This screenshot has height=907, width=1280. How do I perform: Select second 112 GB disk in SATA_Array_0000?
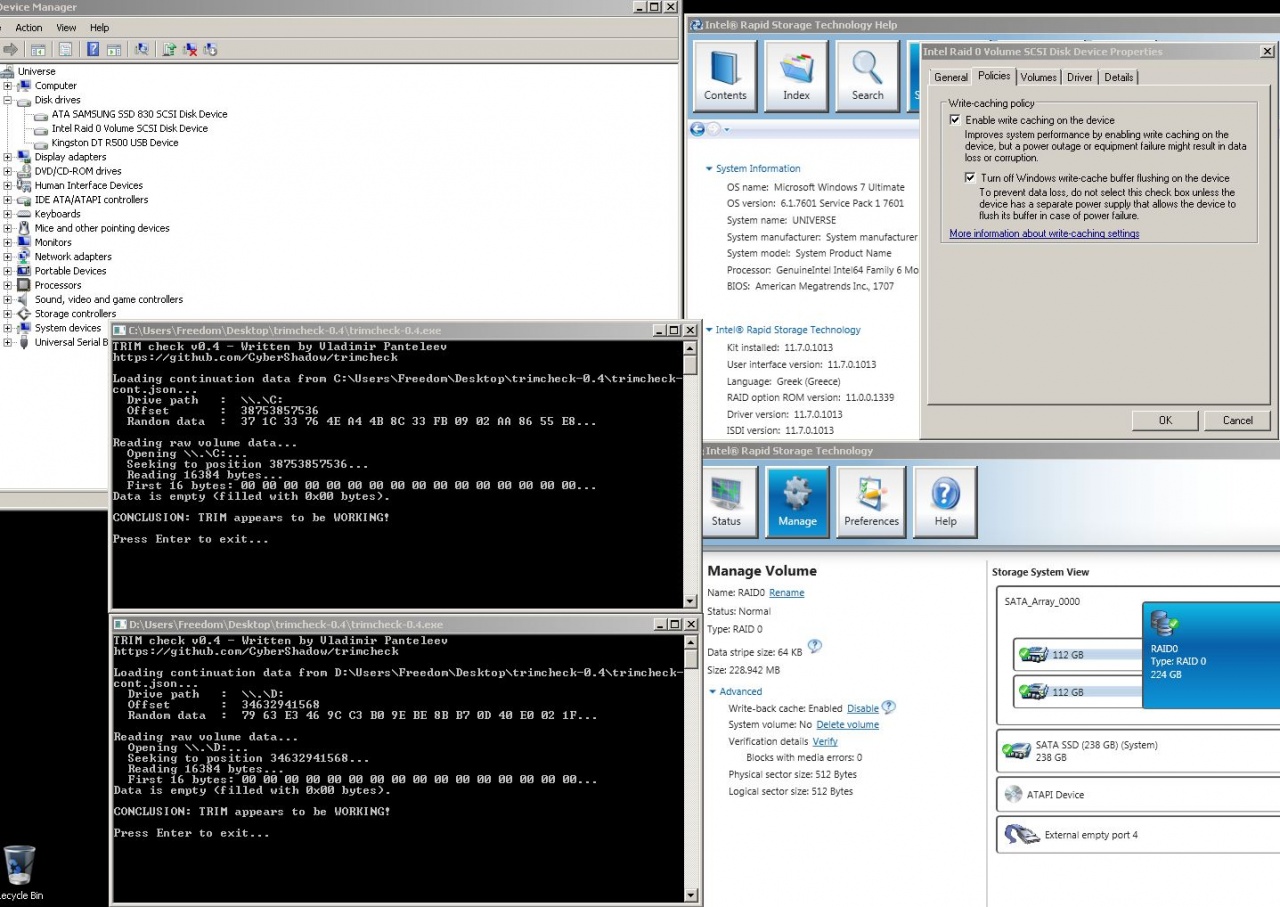[1079, 691]
